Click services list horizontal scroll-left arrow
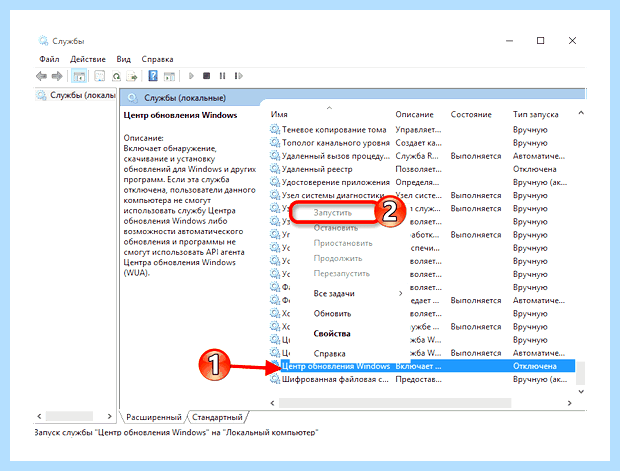This screenshot has width=620, height=471. [x=272, y=403]
